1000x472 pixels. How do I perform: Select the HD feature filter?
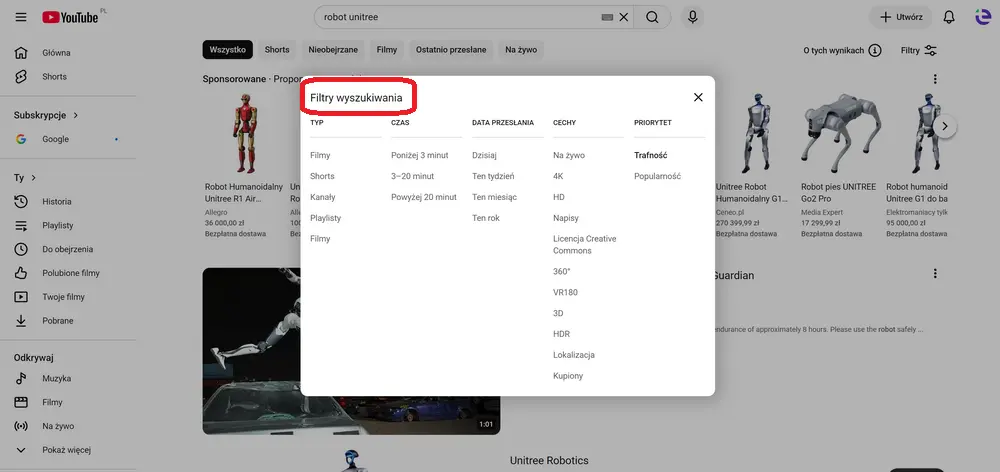tap(559, 197)
